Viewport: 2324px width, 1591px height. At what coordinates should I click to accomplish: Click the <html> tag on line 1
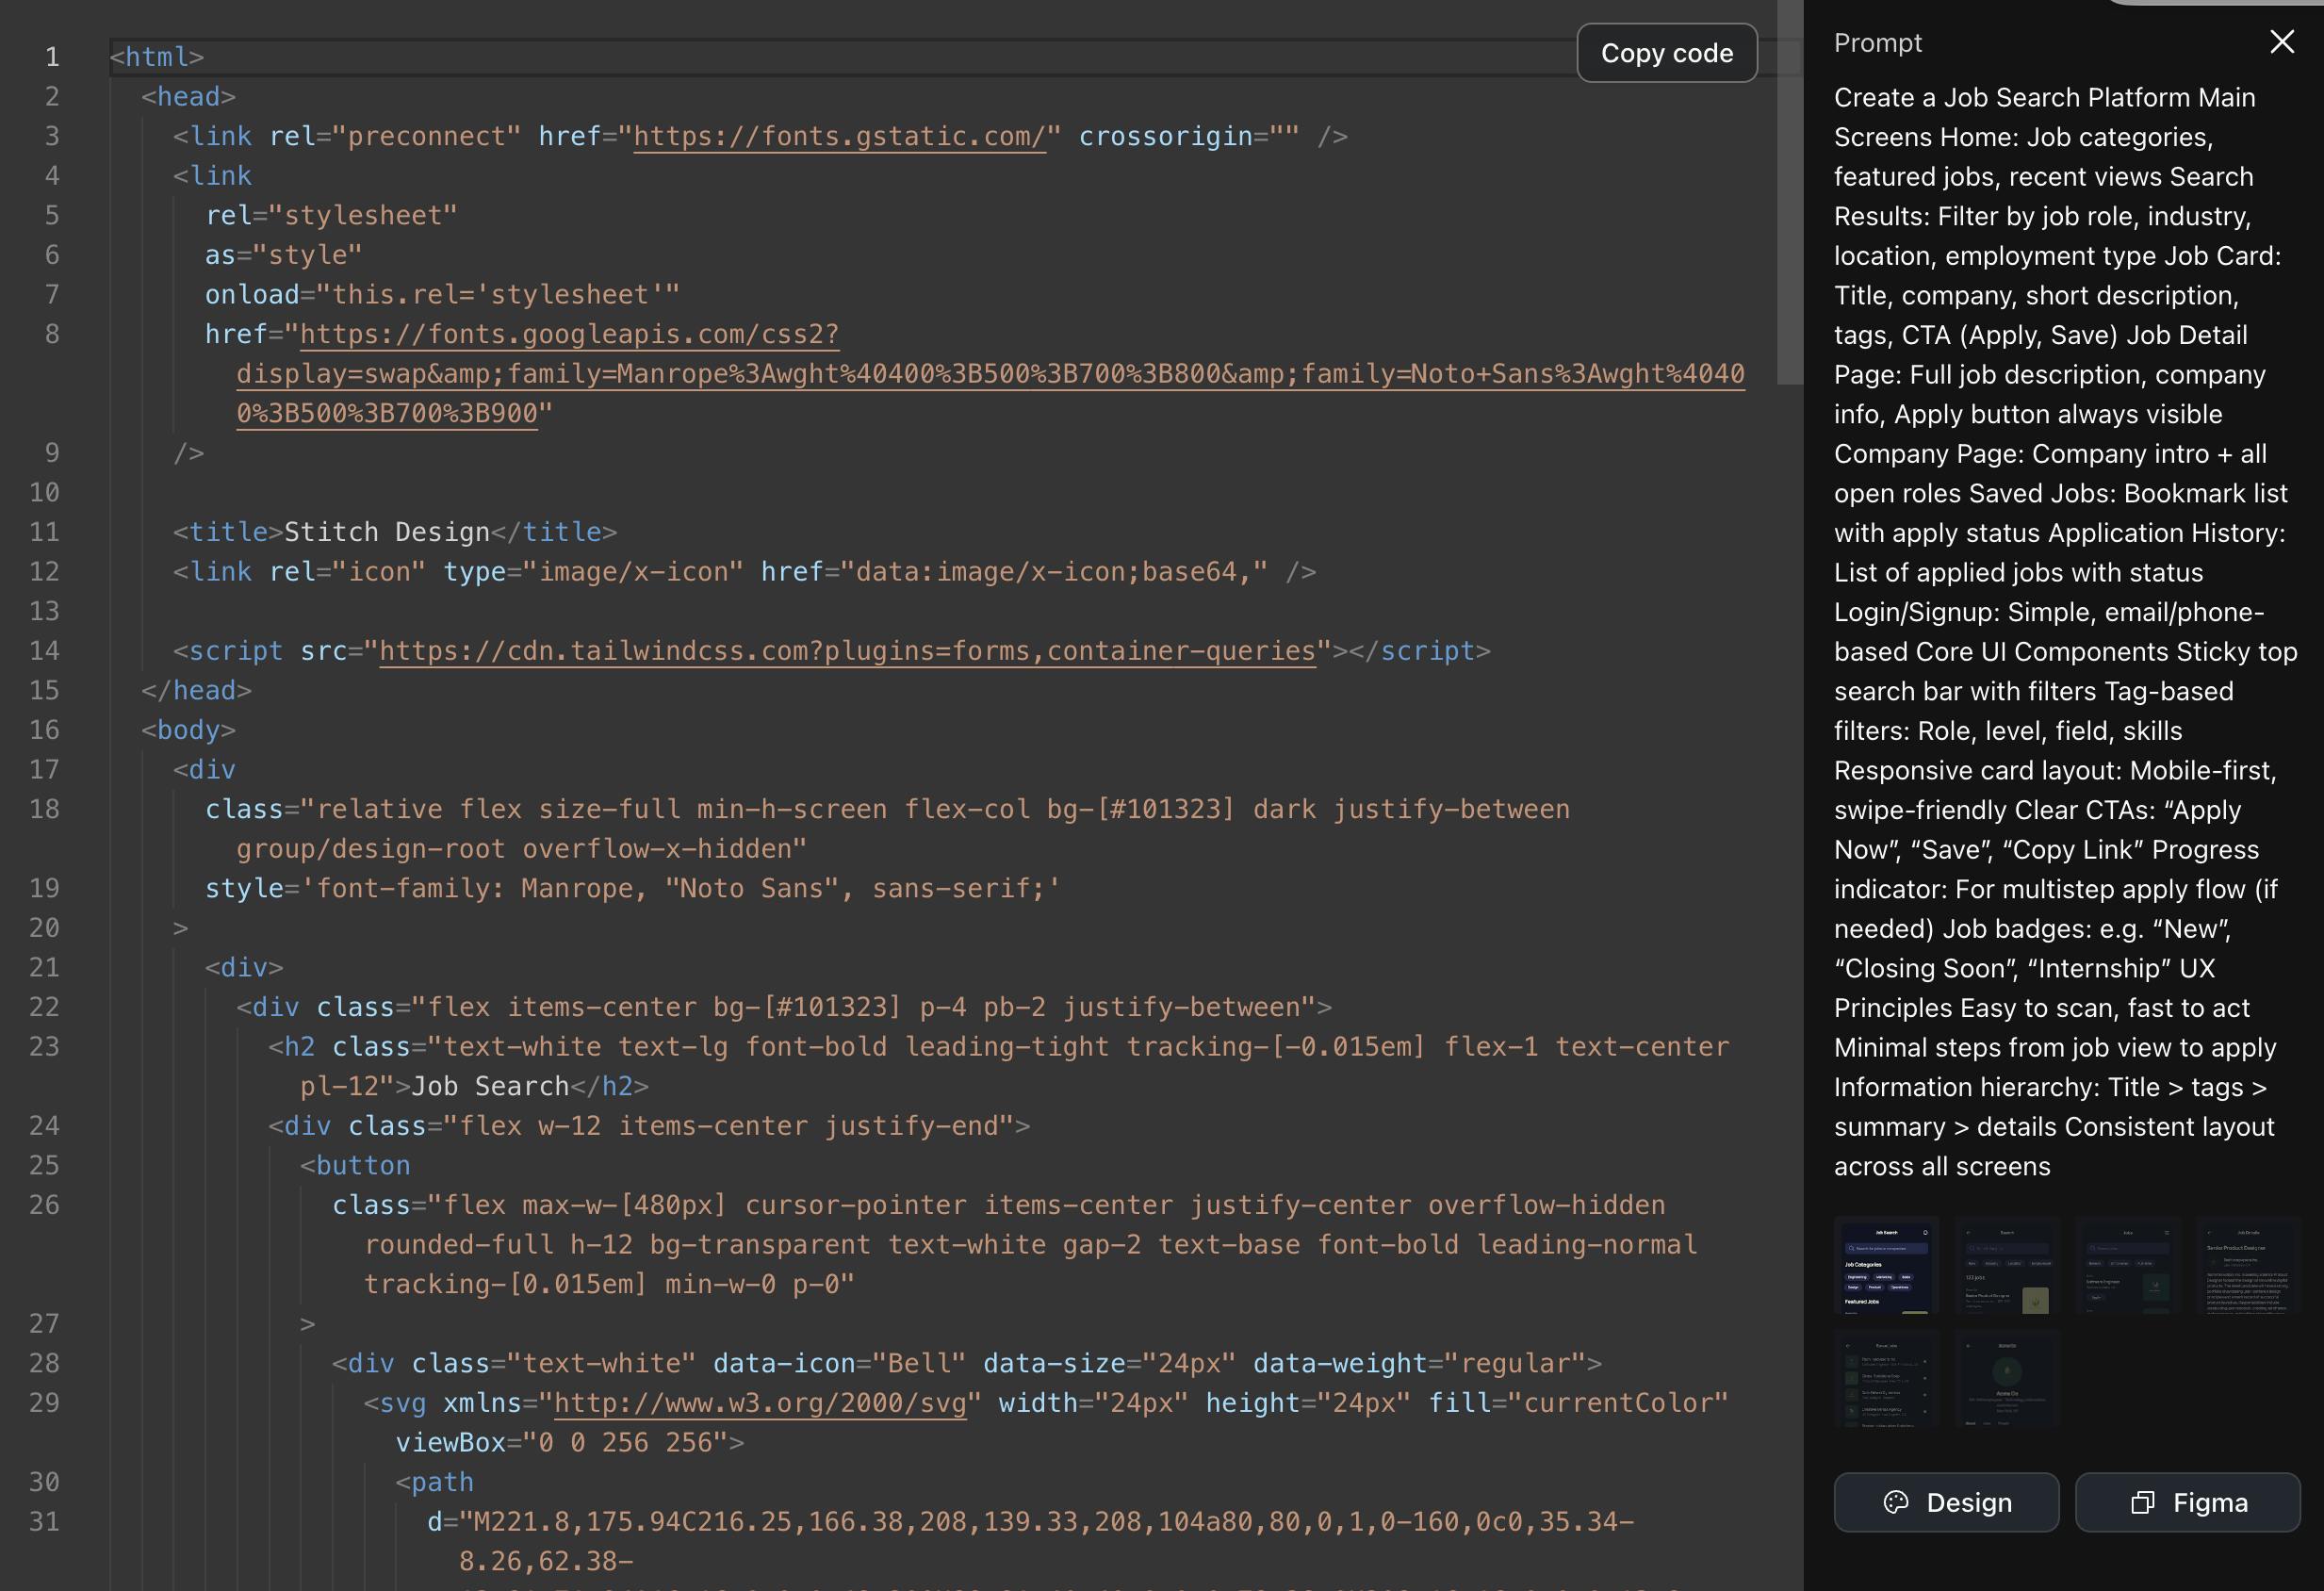click(157, 57)
